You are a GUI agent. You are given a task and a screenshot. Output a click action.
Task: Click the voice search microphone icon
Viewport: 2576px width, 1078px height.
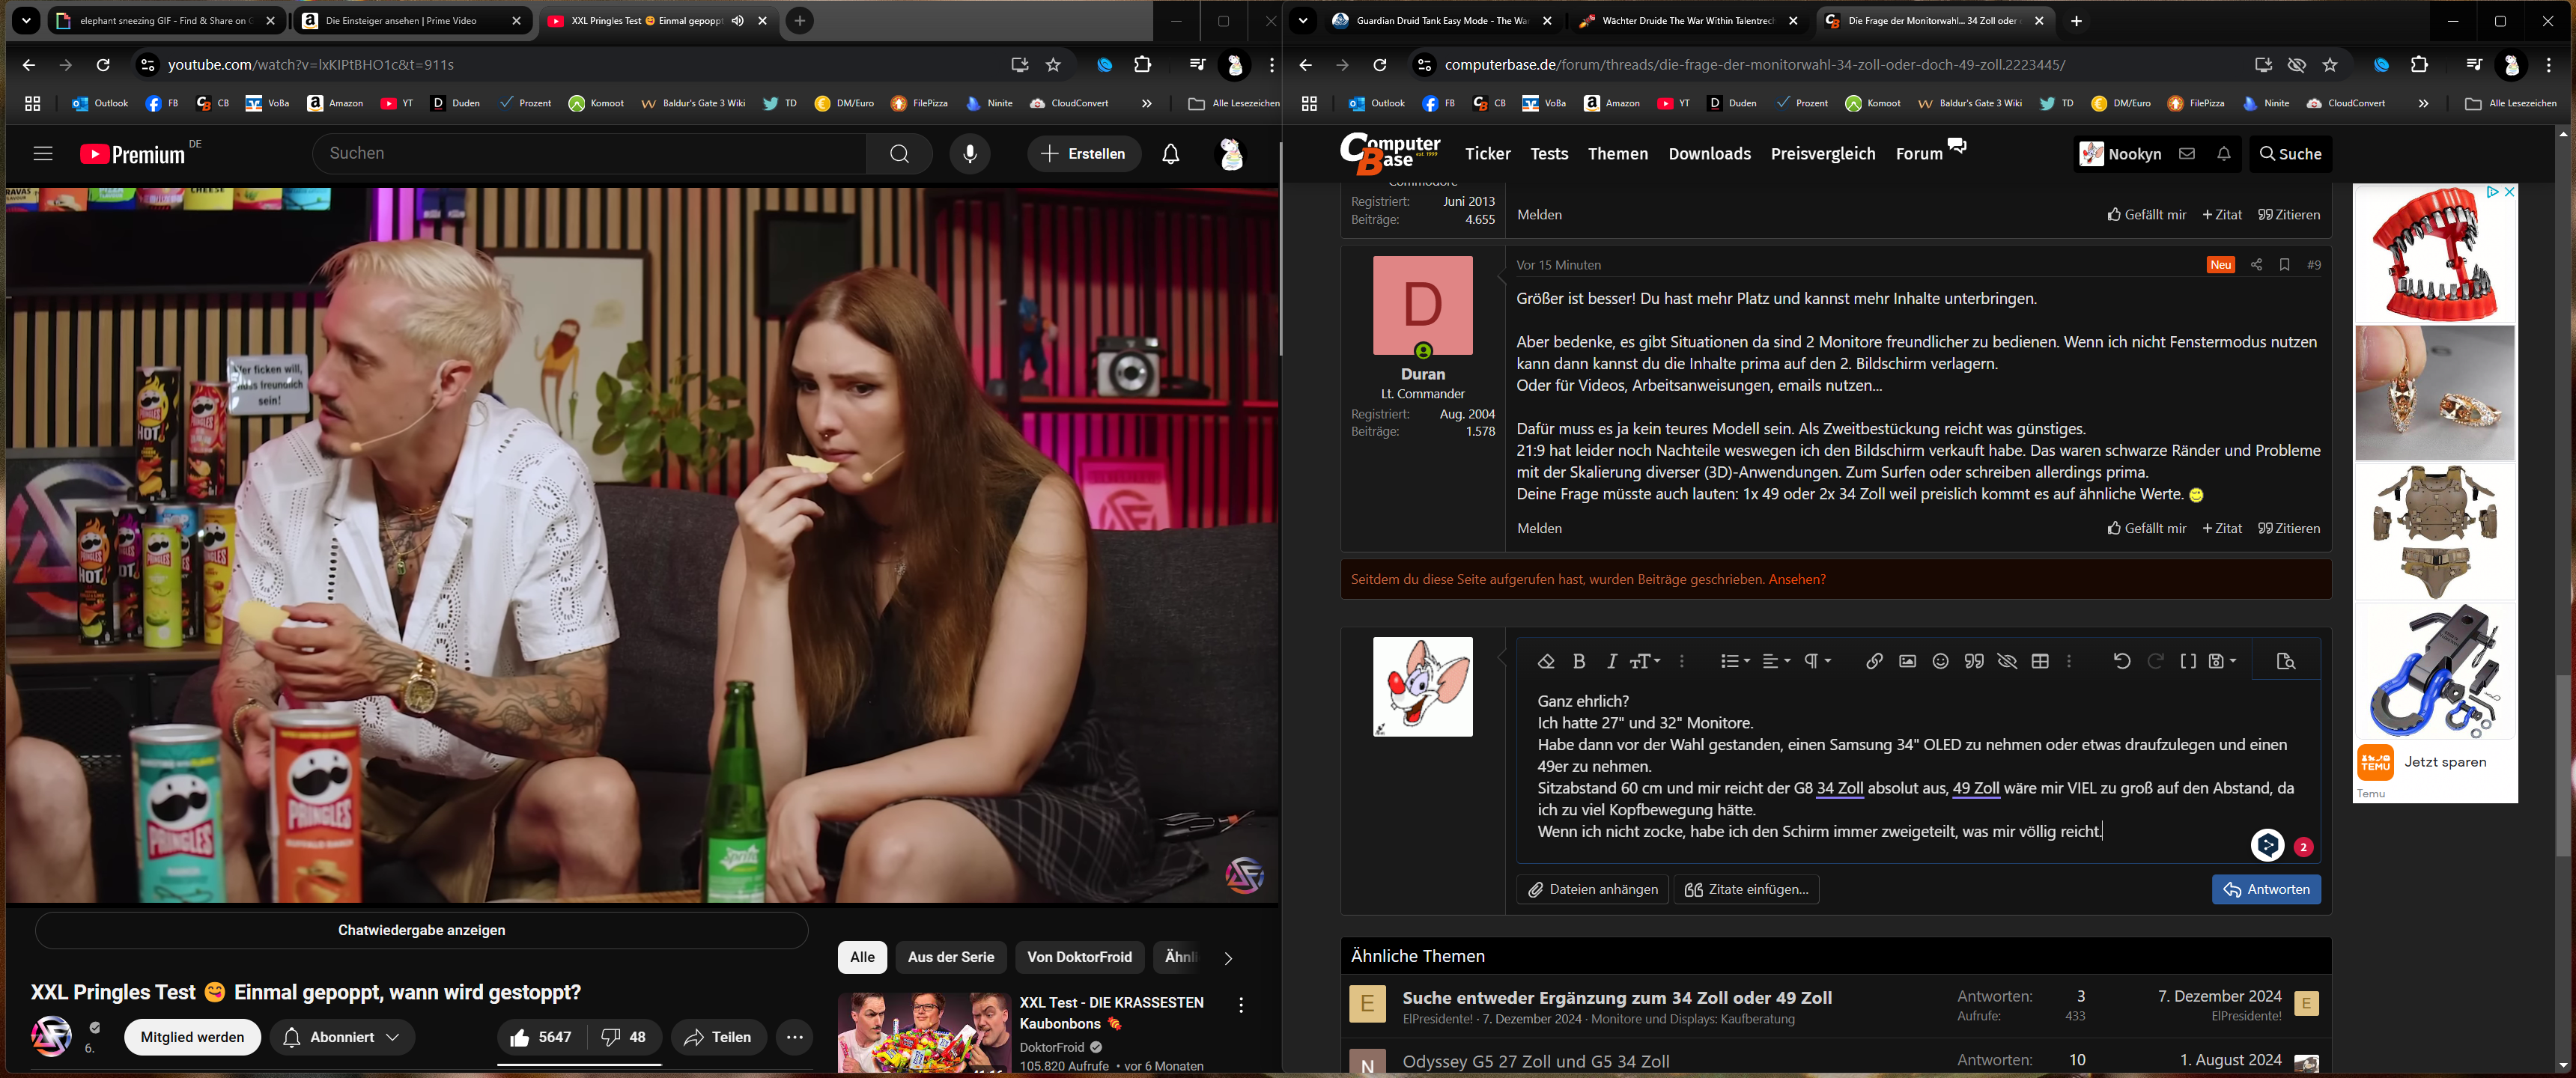[969, 154]
